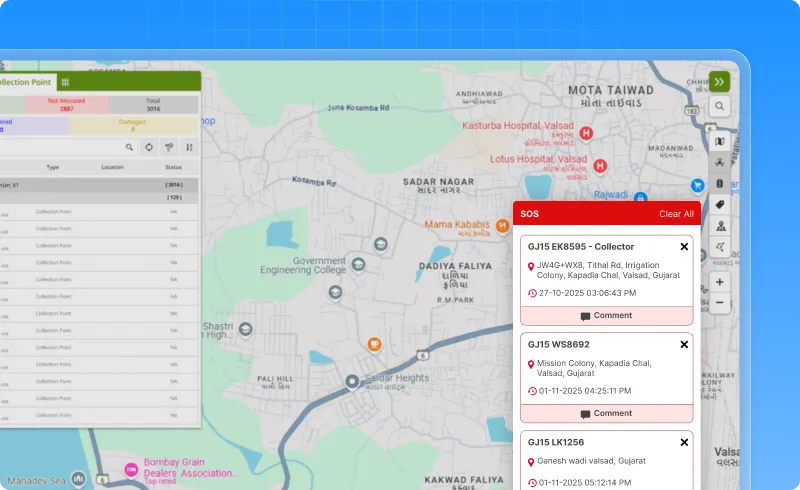Open Comment for GJ15 WS8692 alert
The width and height of the screenshot is (800, 490).
(606, 413)
